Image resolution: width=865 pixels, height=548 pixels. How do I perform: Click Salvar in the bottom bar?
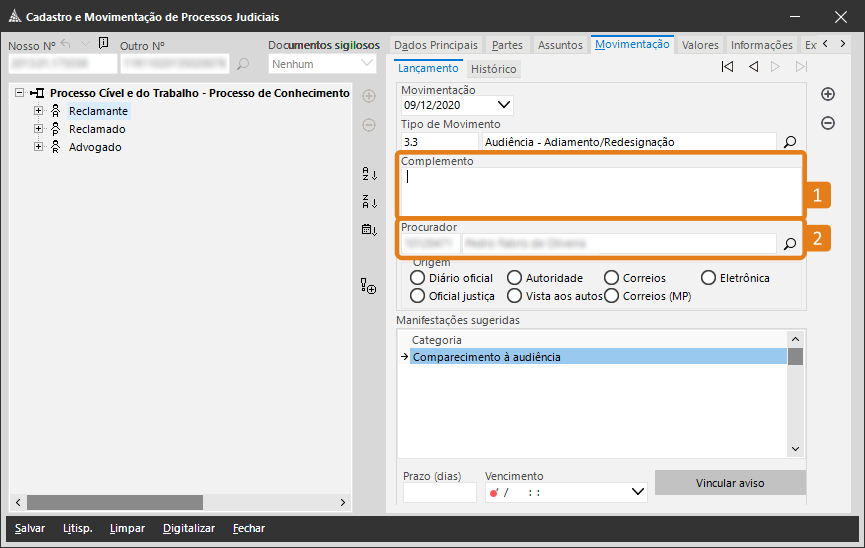tap(29, 528)
